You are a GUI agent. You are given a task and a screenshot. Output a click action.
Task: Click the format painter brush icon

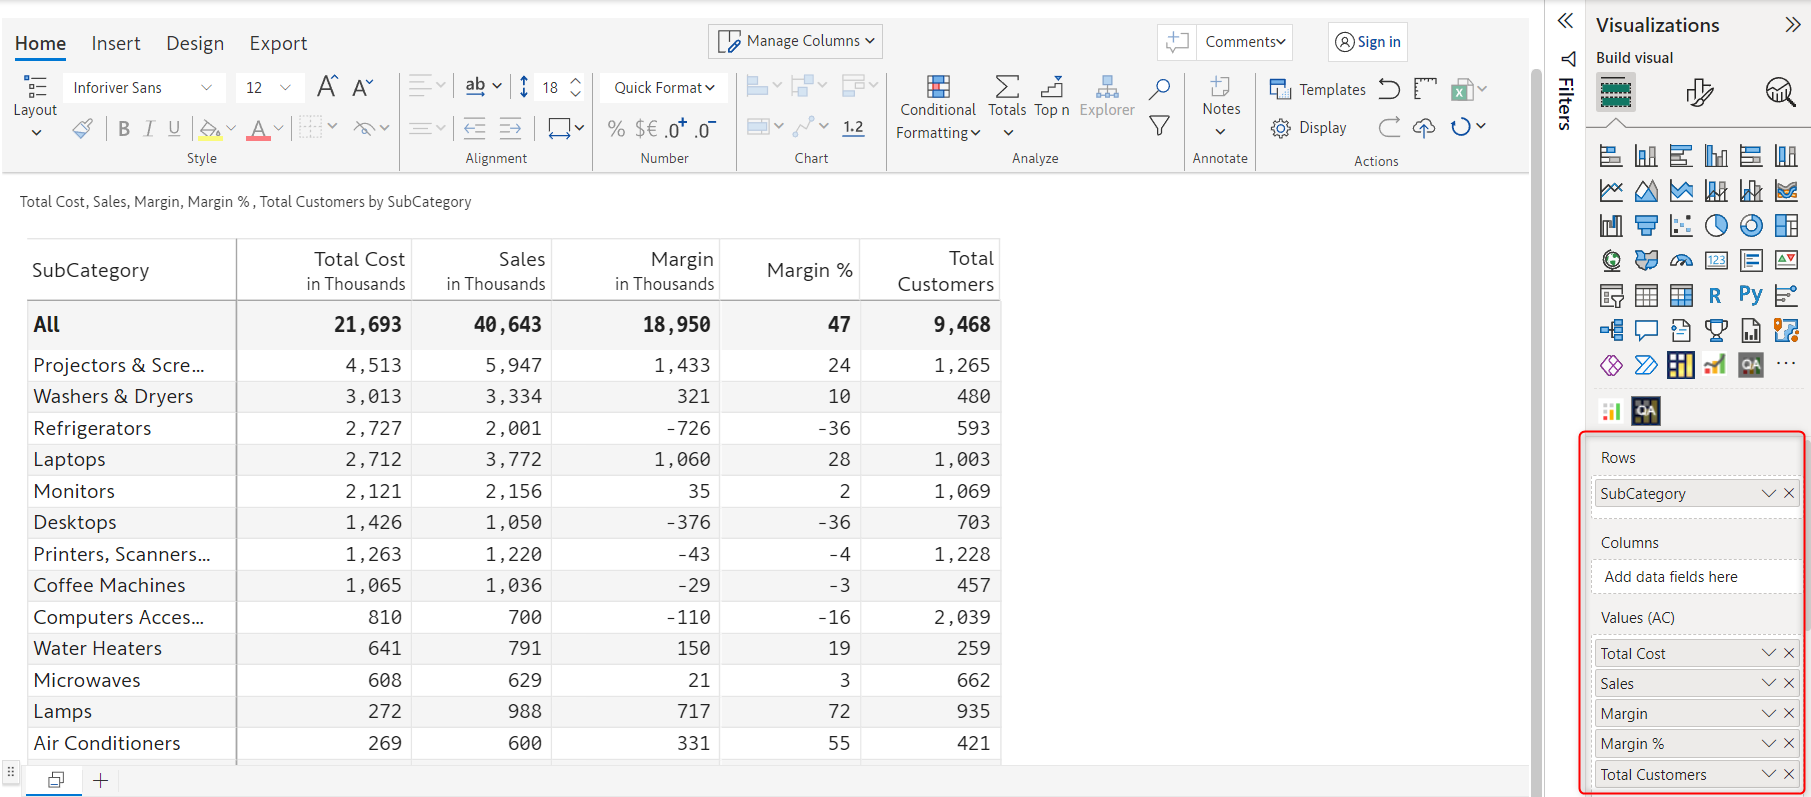click(83, 128)
